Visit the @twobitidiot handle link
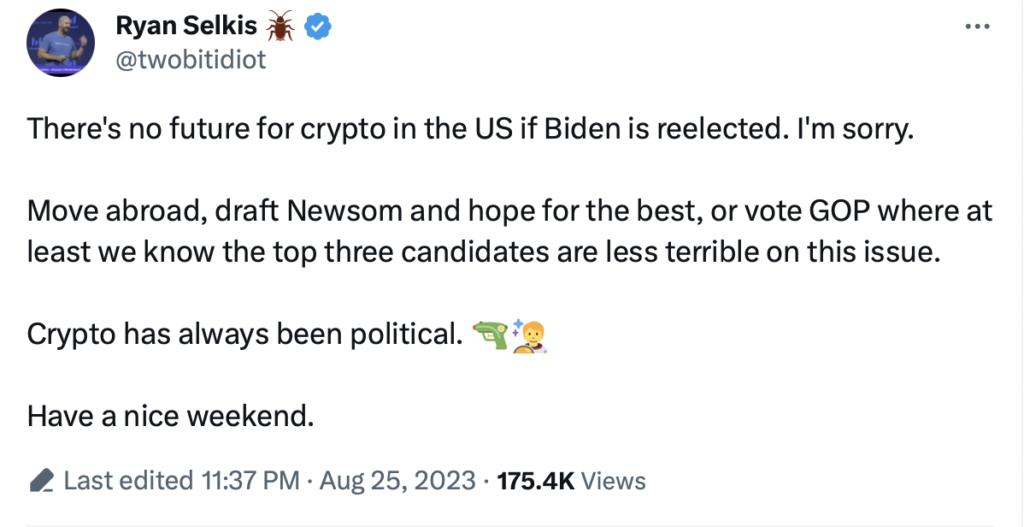 click(192, 59)
